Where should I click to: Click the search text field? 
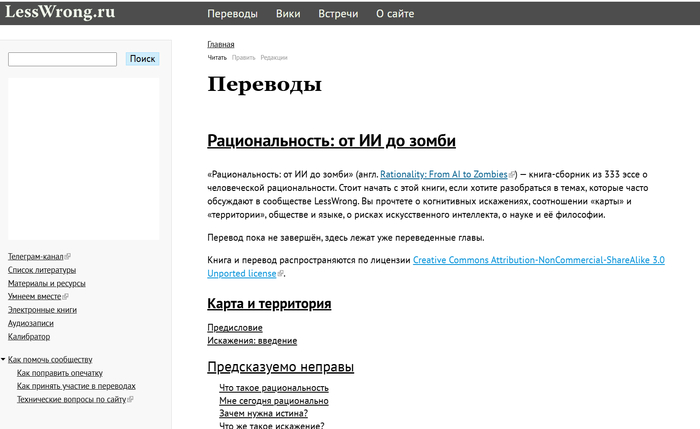coord(63,59)
